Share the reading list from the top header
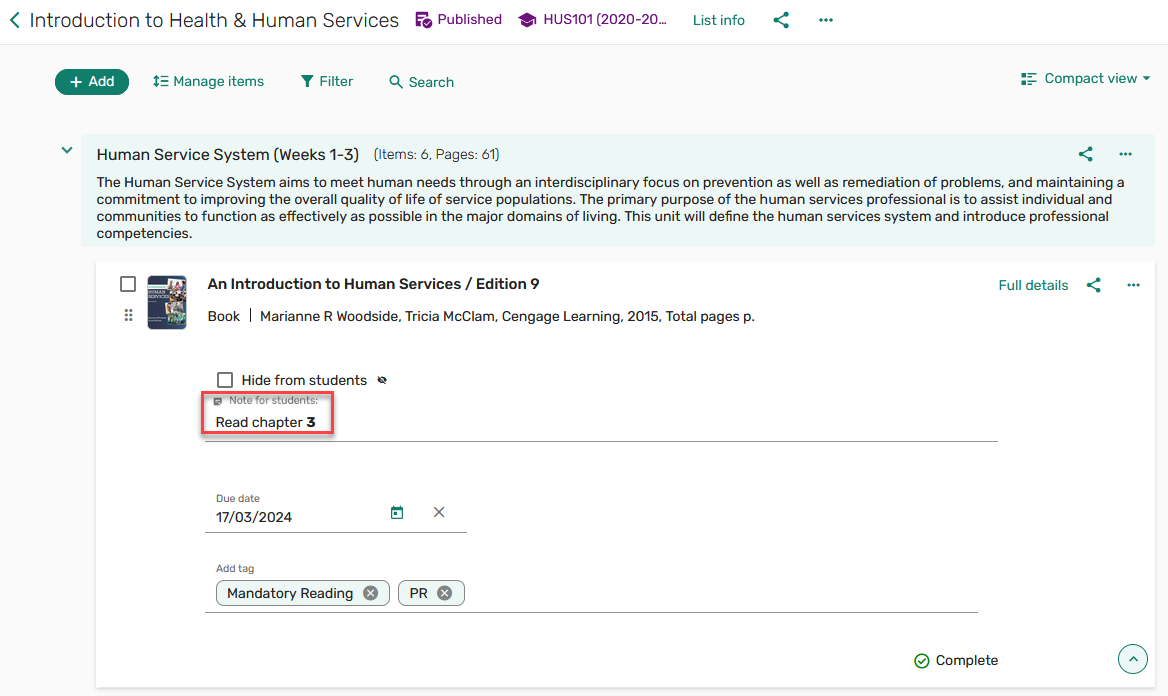Screen dimensions: 1168x696 [x=781, y=20]
